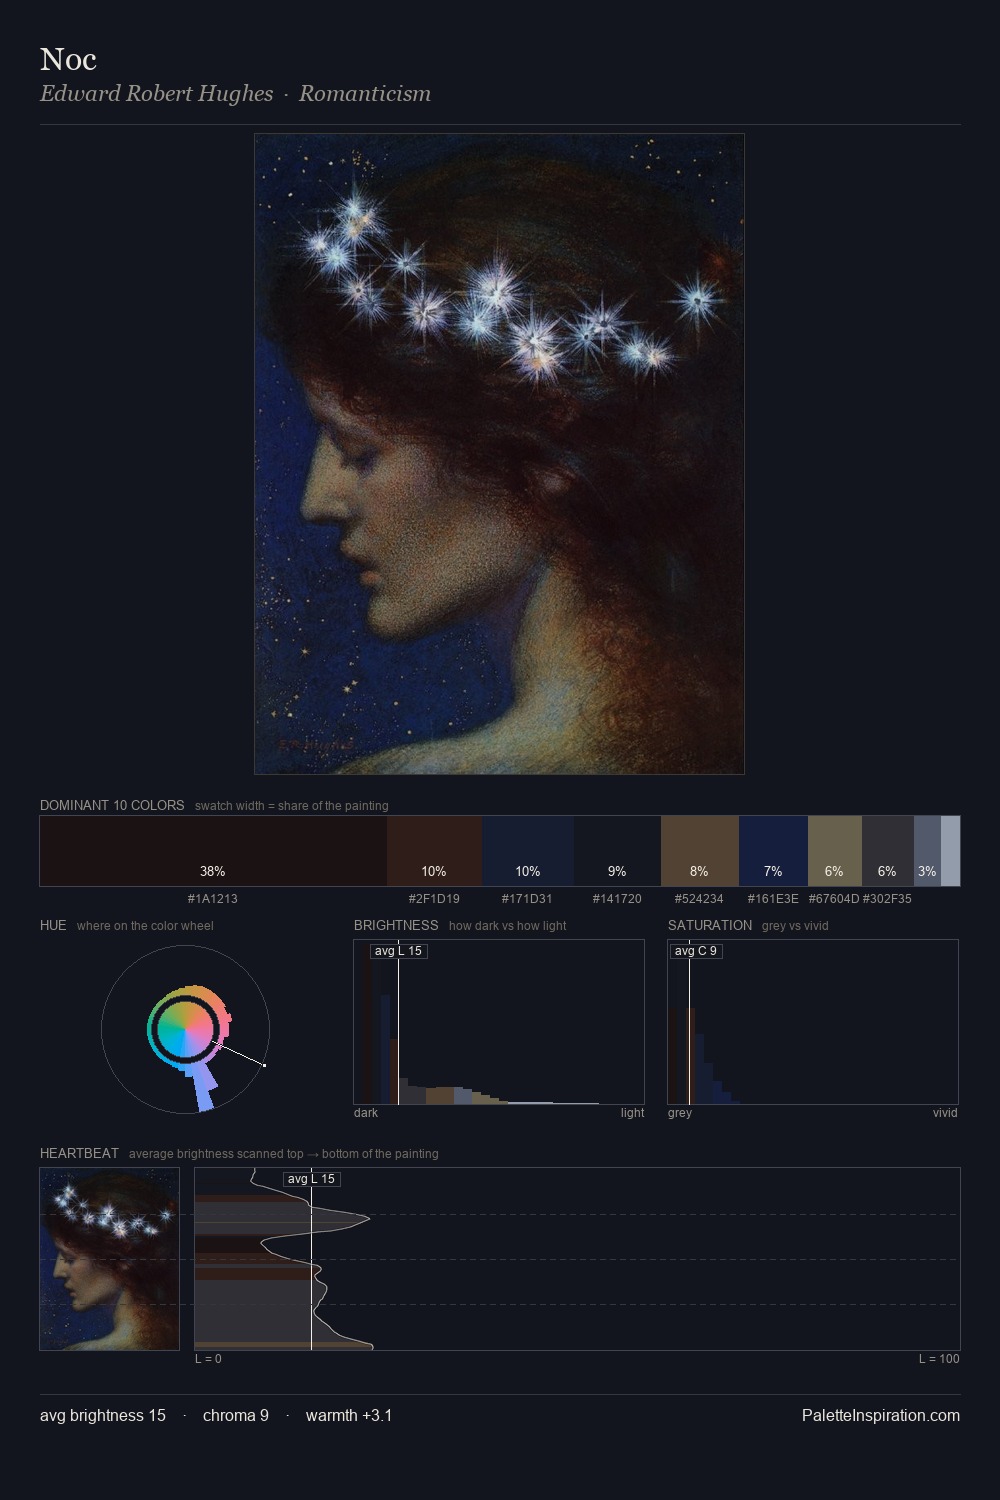
Task: Click the hex code #1A1213
Action: pyautogui.click(x=213, y=898)
